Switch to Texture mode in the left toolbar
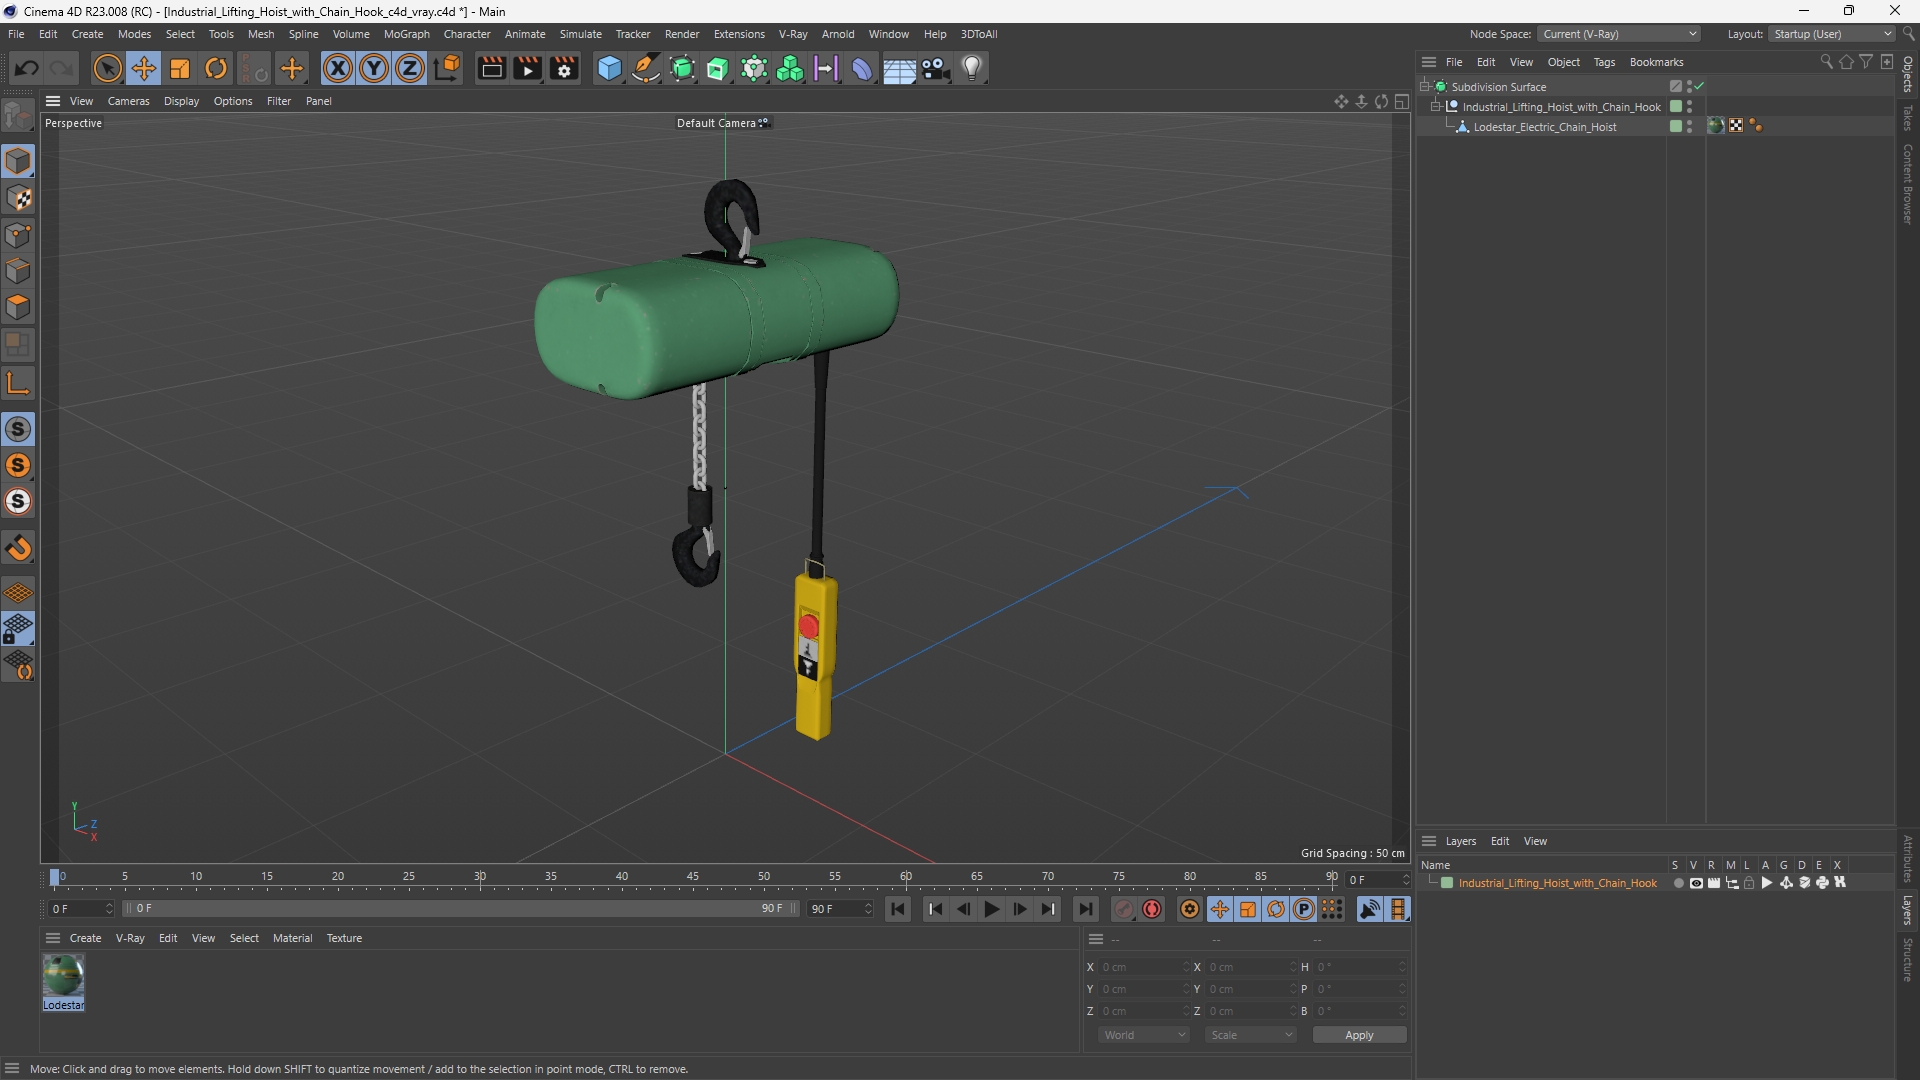 coord(18,198)
